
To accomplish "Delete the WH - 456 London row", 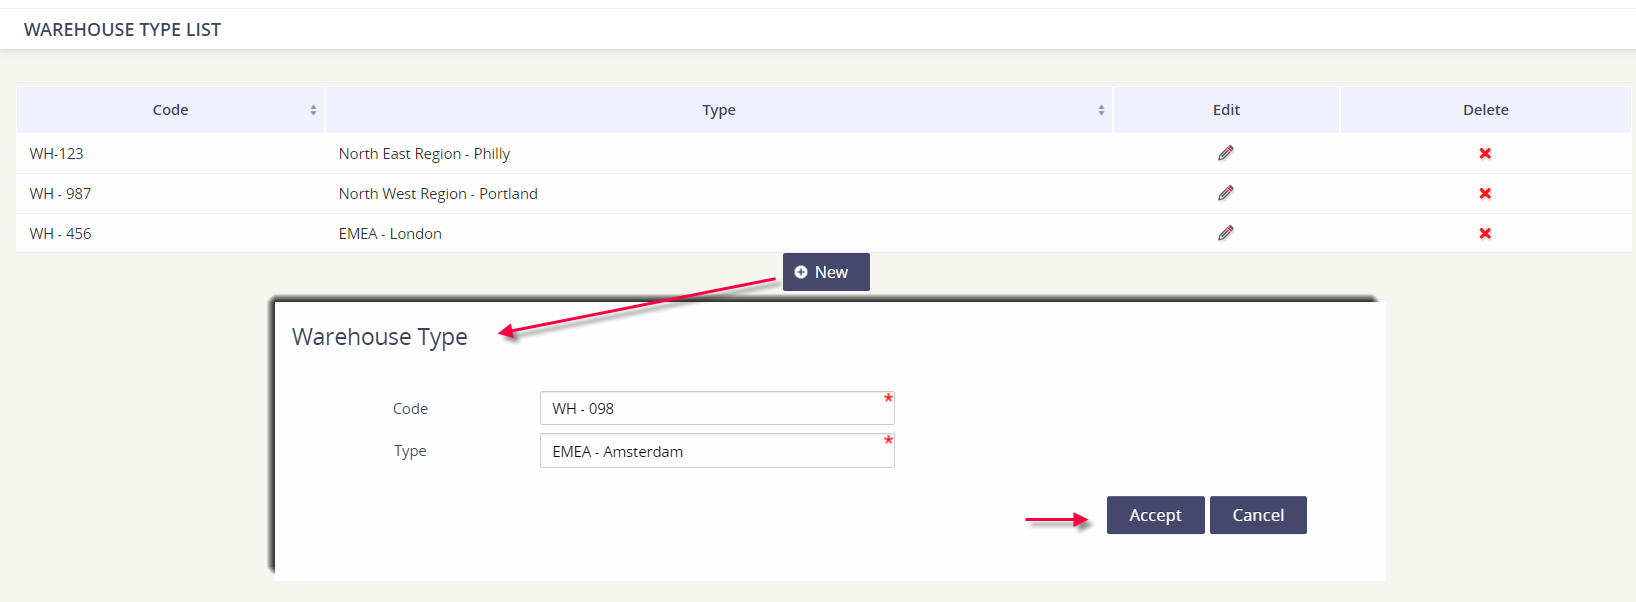I will (x=1485, y=233).
